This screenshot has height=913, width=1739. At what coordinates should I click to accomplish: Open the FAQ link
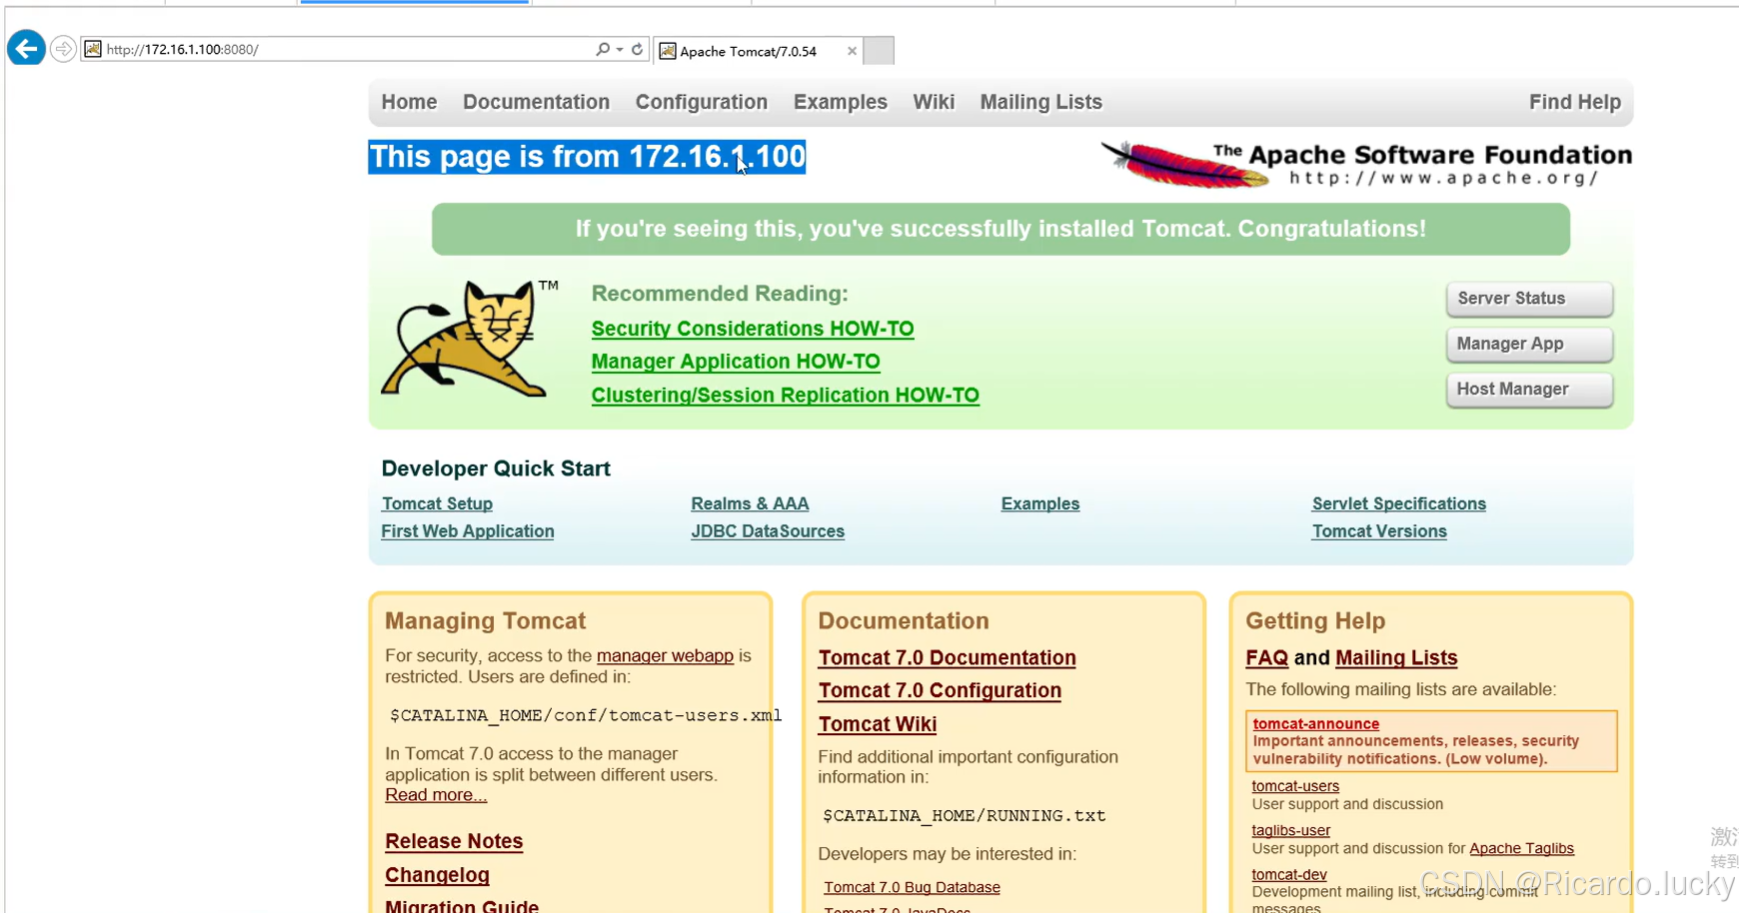pyautogui.click(x=1267, y=658)
